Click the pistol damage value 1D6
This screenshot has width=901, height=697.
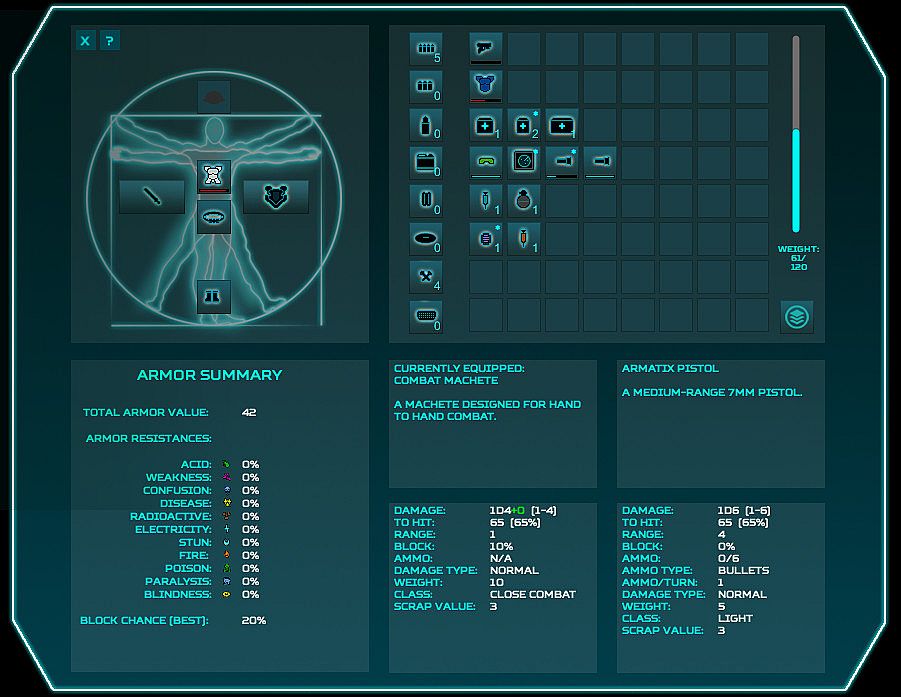pos(729,510)
